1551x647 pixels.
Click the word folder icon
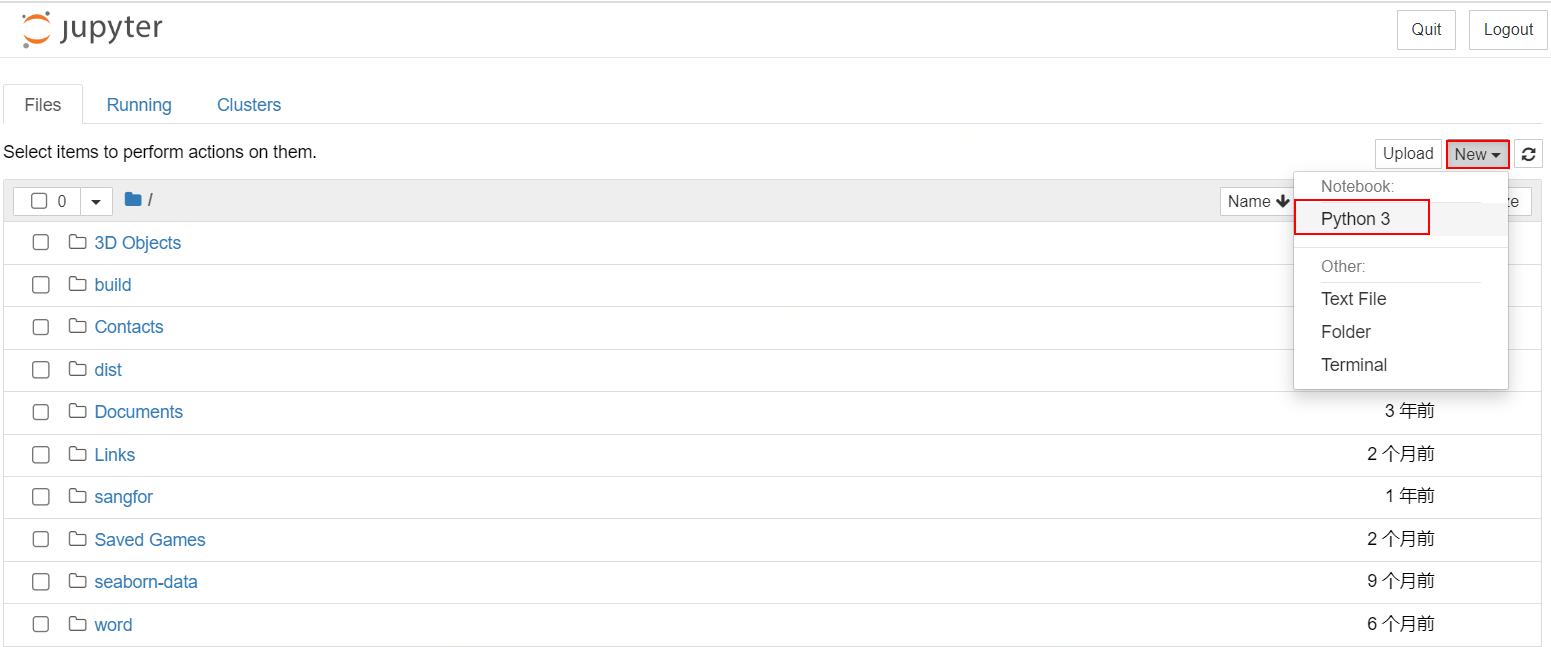pyautogui.click(x=77, y=625)
